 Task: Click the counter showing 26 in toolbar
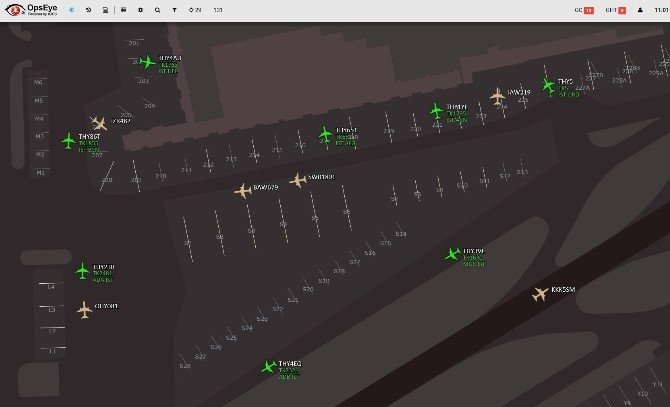coord(195,10)
